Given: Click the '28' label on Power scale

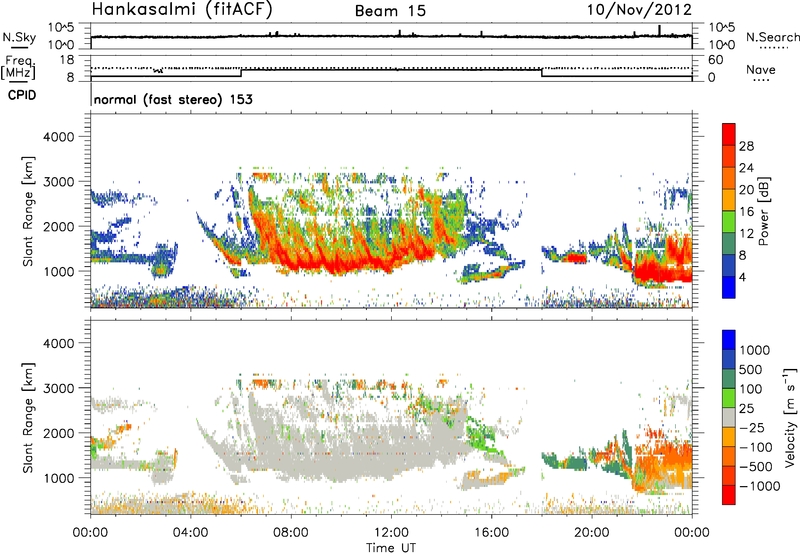Looking at the screenshot, I should [x=746, y=146].
